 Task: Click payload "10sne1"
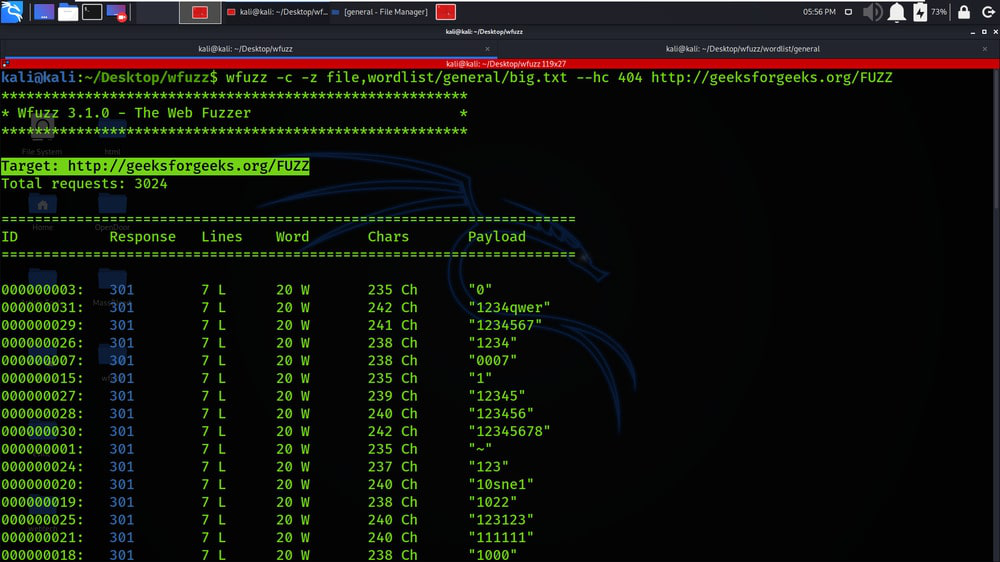click(x=501, y=485)
